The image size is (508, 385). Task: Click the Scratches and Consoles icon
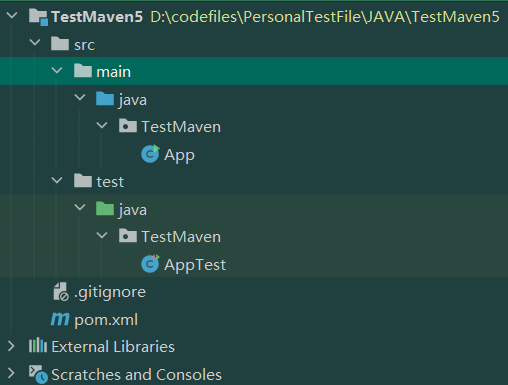(x=38, y=374)
